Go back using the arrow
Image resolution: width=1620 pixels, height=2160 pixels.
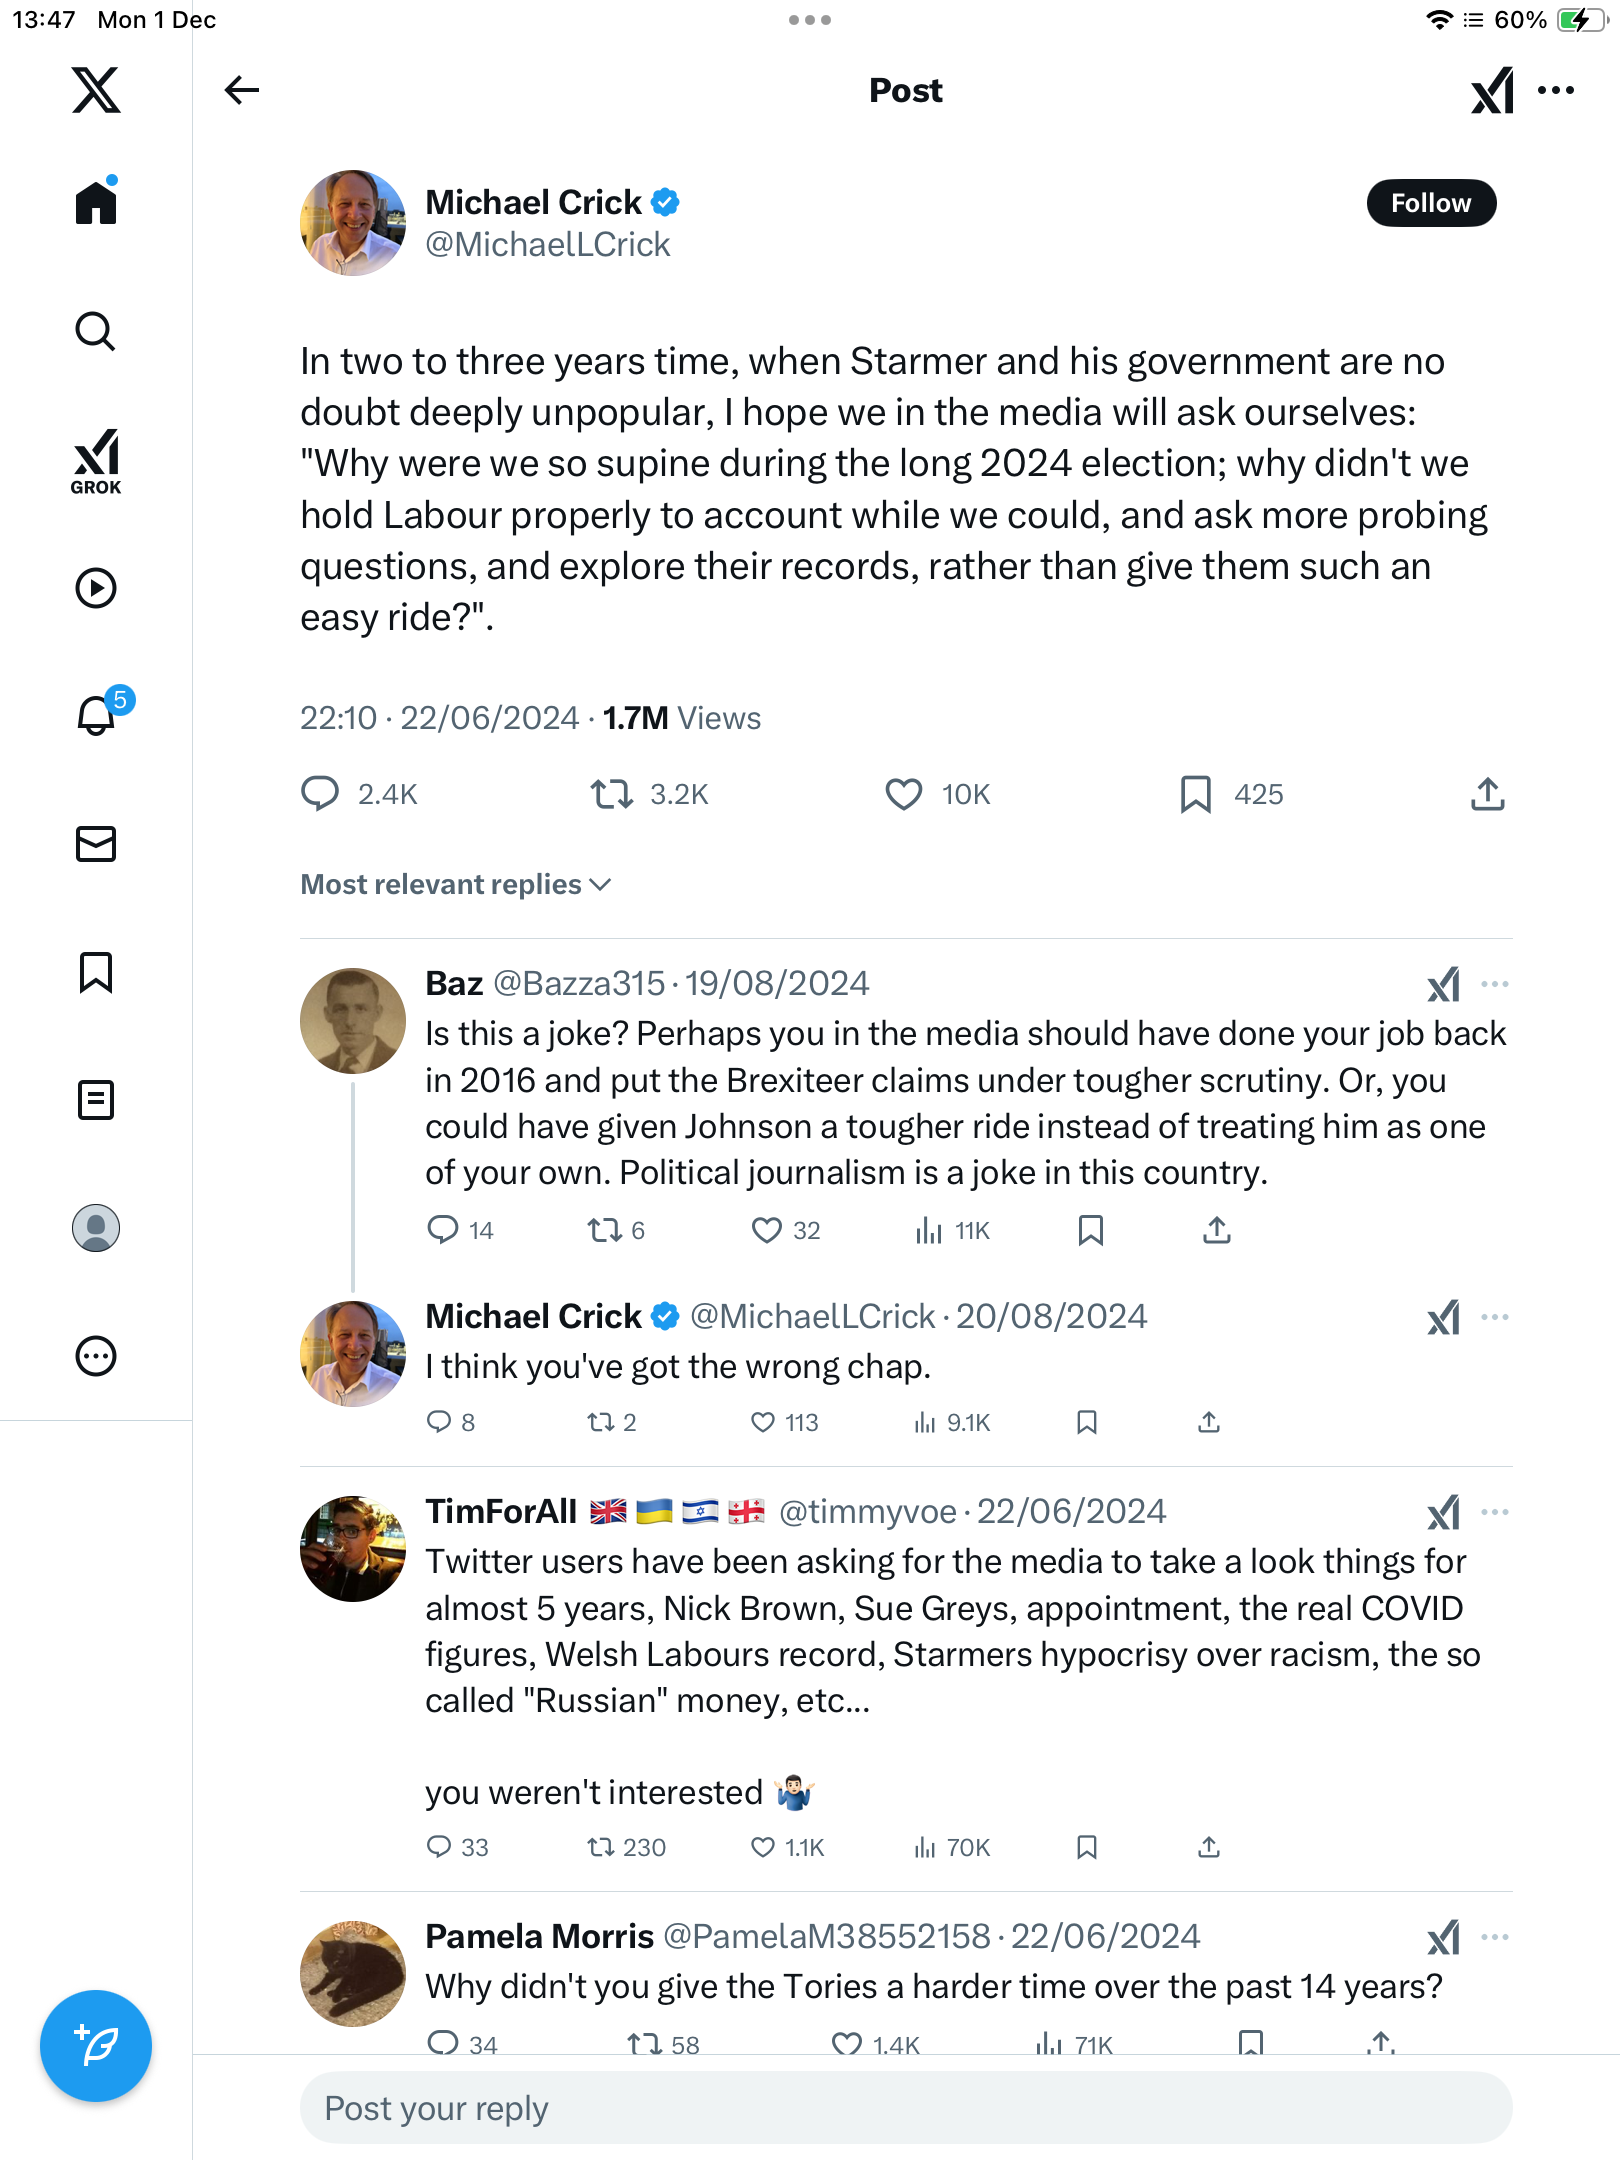point(242,90)
